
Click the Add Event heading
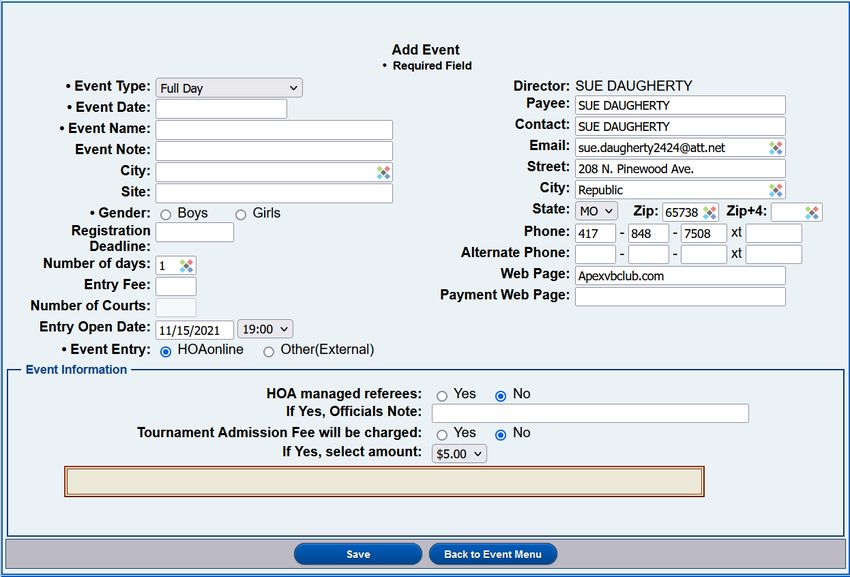click(426, 49)
